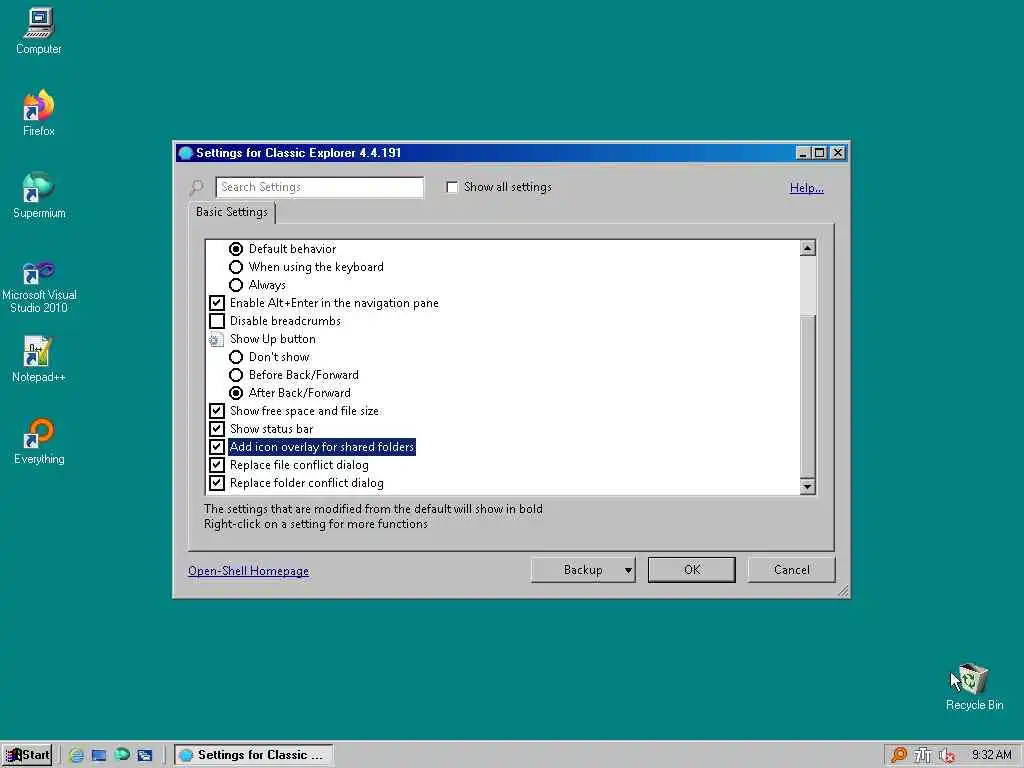This screenshot has height=768, width=1024.
Task: Switch to the Basic Settings tab
Action: (x=232, y=212)
